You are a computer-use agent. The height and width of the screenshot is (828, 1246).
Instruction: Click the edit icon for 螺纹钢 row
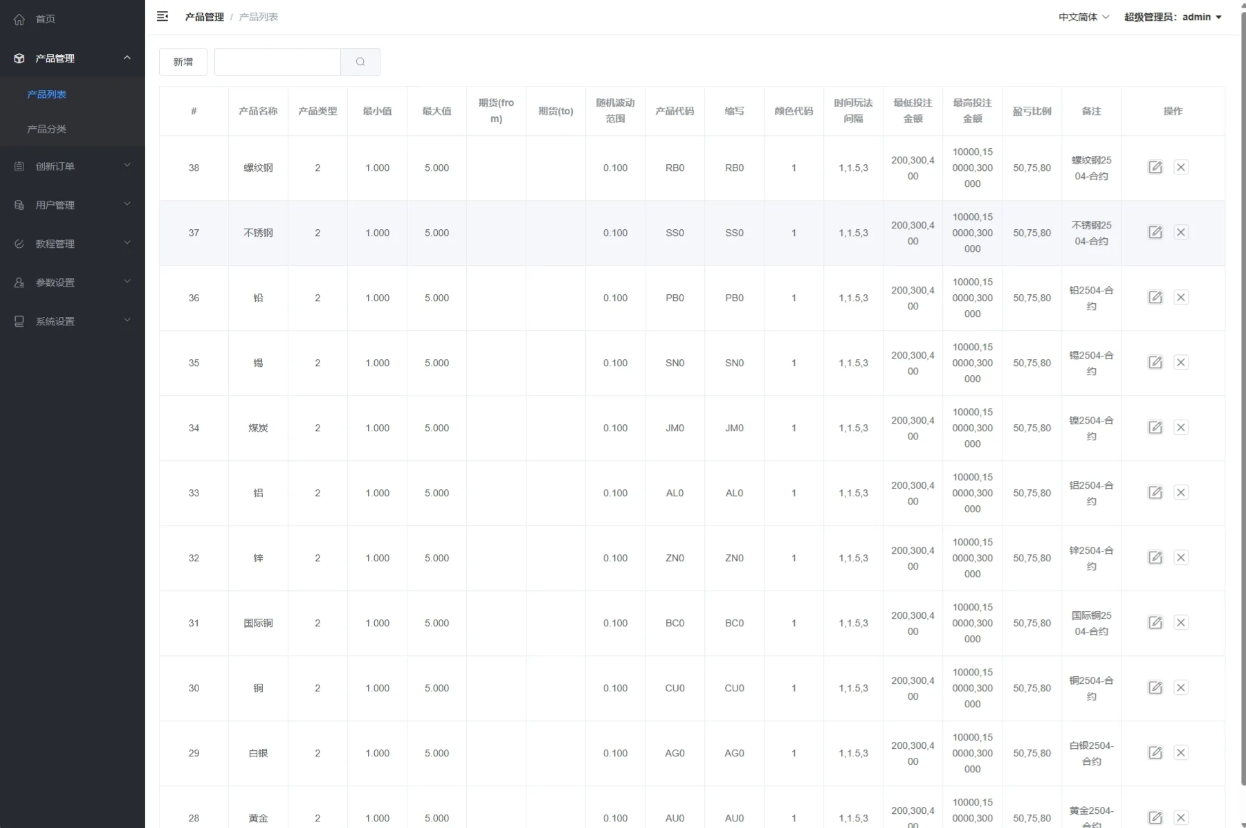1155,167
